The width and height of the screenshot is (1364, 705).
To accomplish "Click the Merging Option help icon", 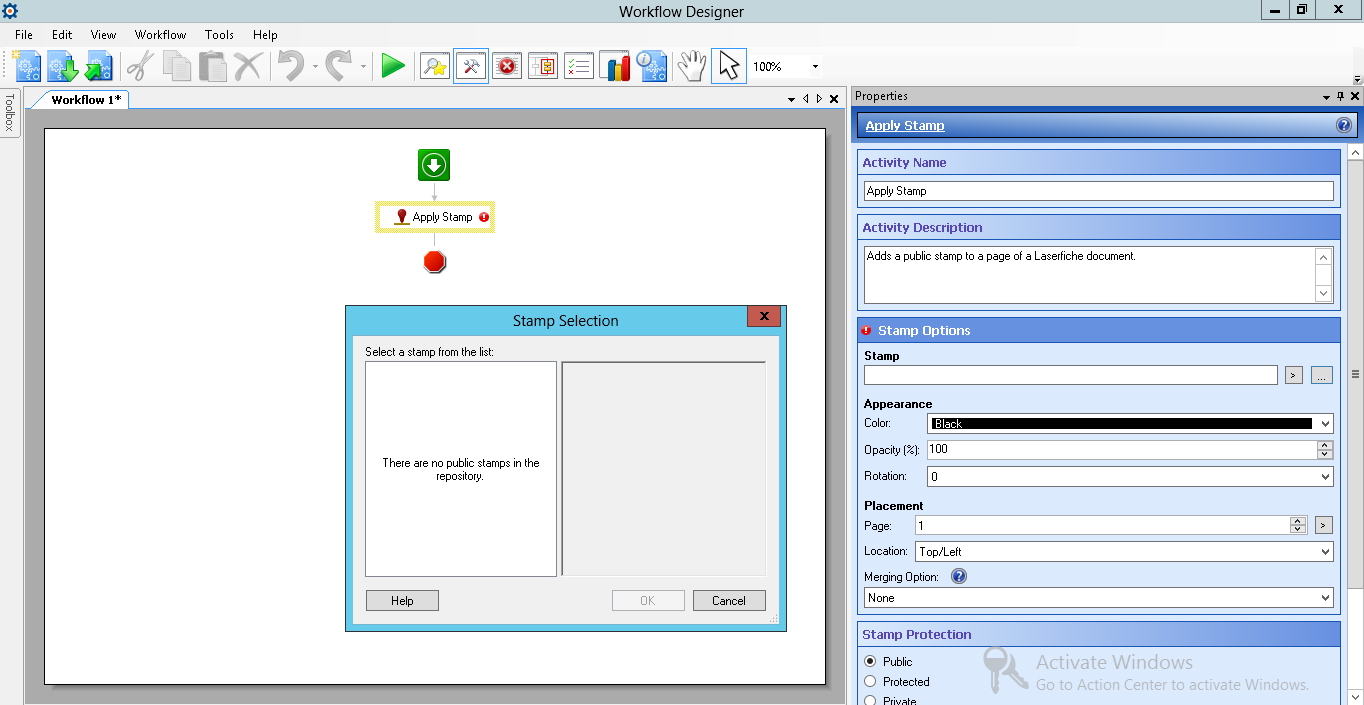I will tap(958, 577).
